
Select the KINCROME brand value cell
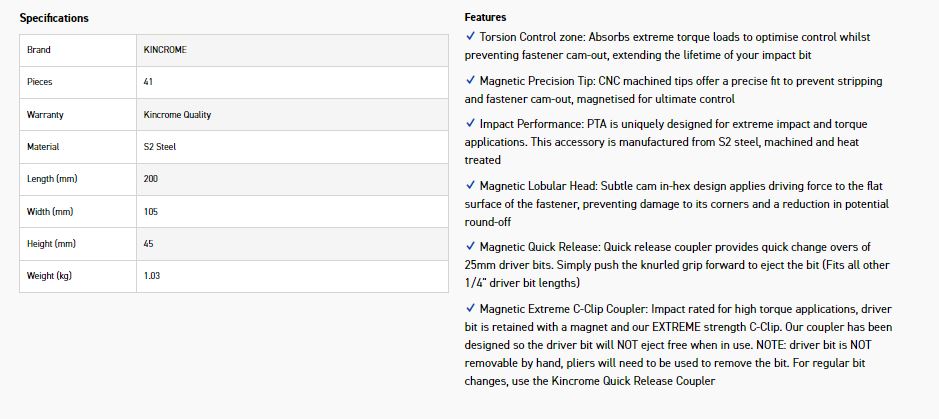(165, 50)
